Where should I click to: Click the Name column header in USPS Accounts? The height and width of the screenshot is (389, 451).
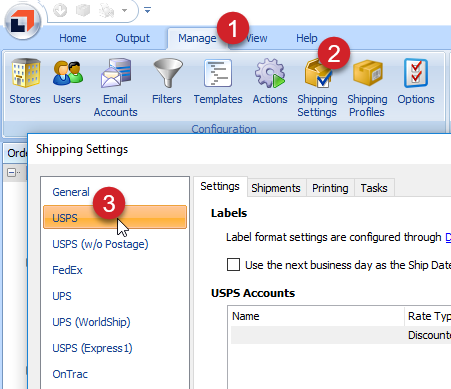click(x=317, y=316)
